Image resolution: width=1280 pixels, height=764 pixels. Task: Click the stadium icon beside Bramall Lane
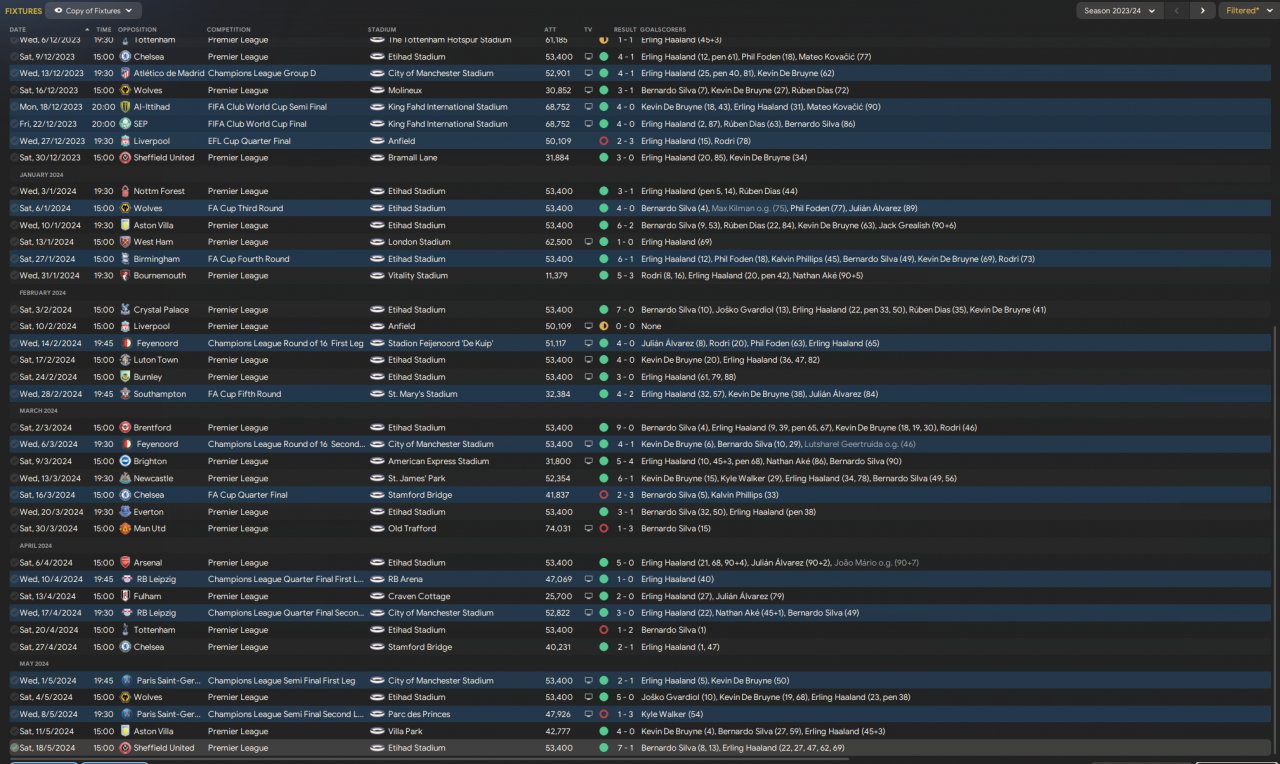pos(377,158)
